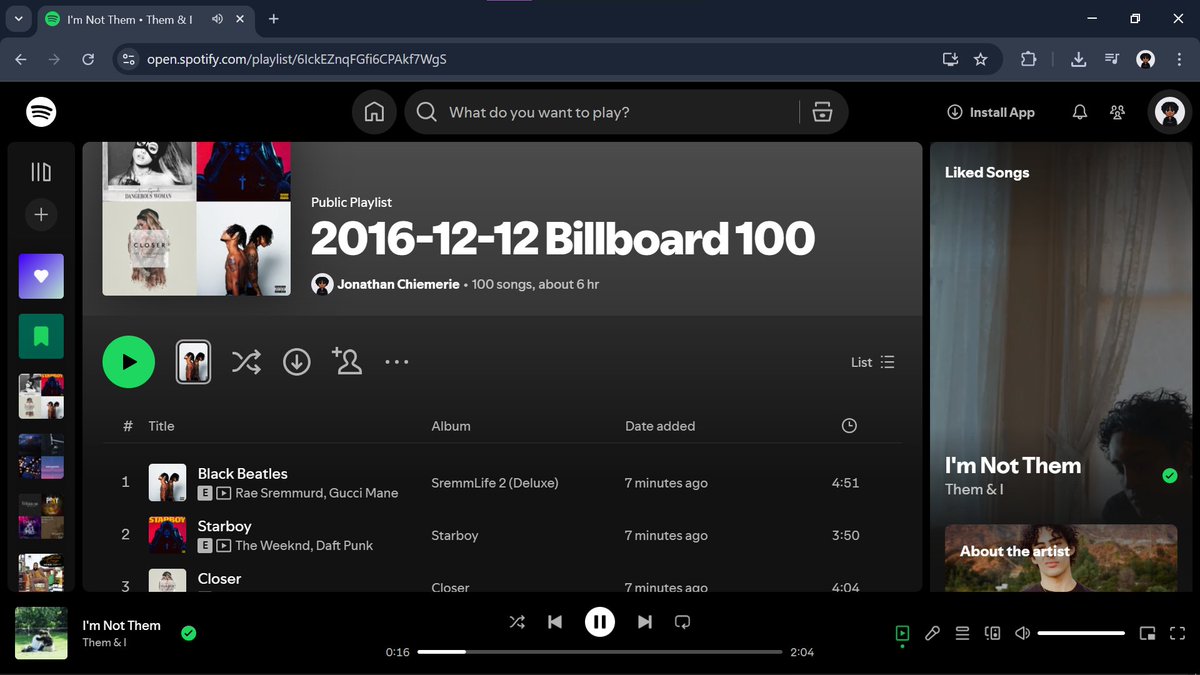Click the Album column header
This screenshot has width=1200, height=675.
(x=451, y=426)
